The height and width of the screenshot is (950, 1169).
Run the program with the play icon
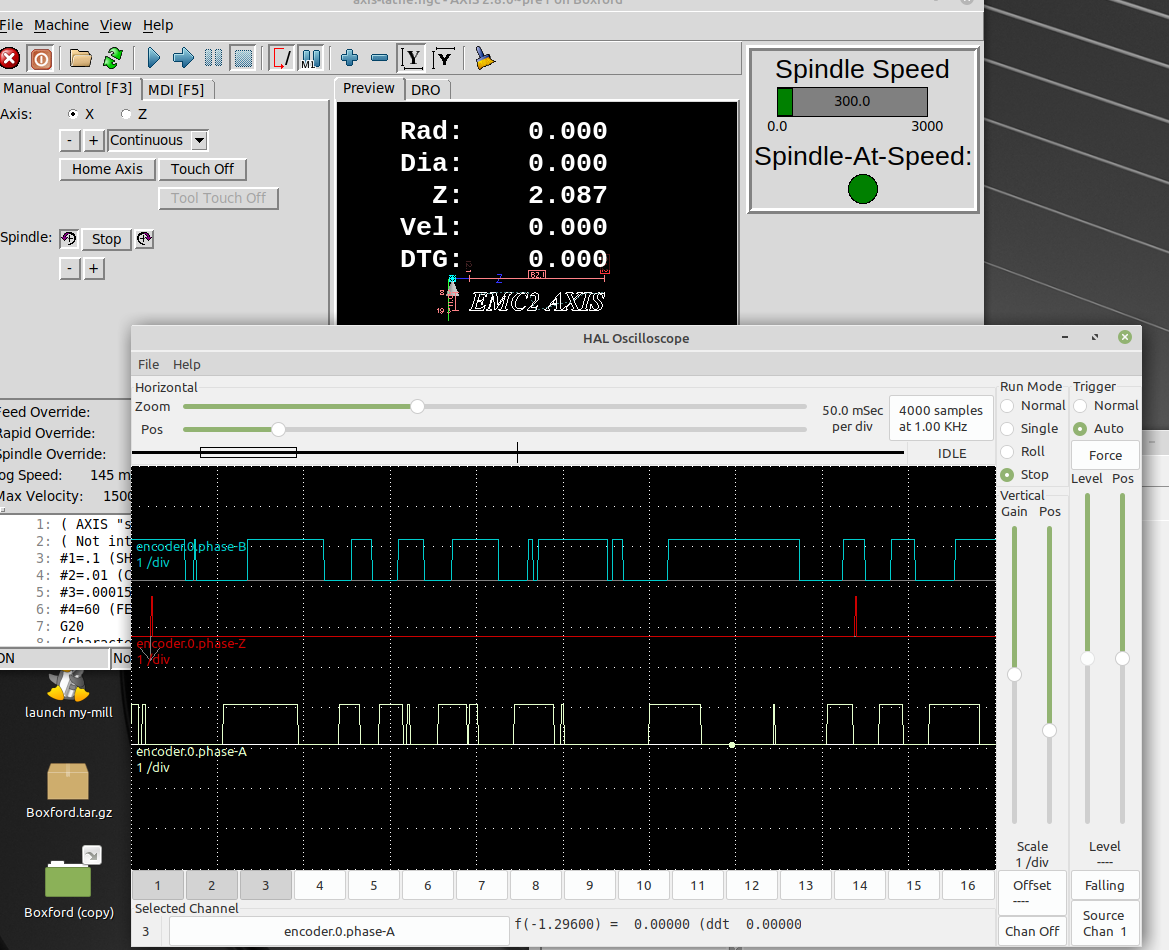[x=153, y=58]
